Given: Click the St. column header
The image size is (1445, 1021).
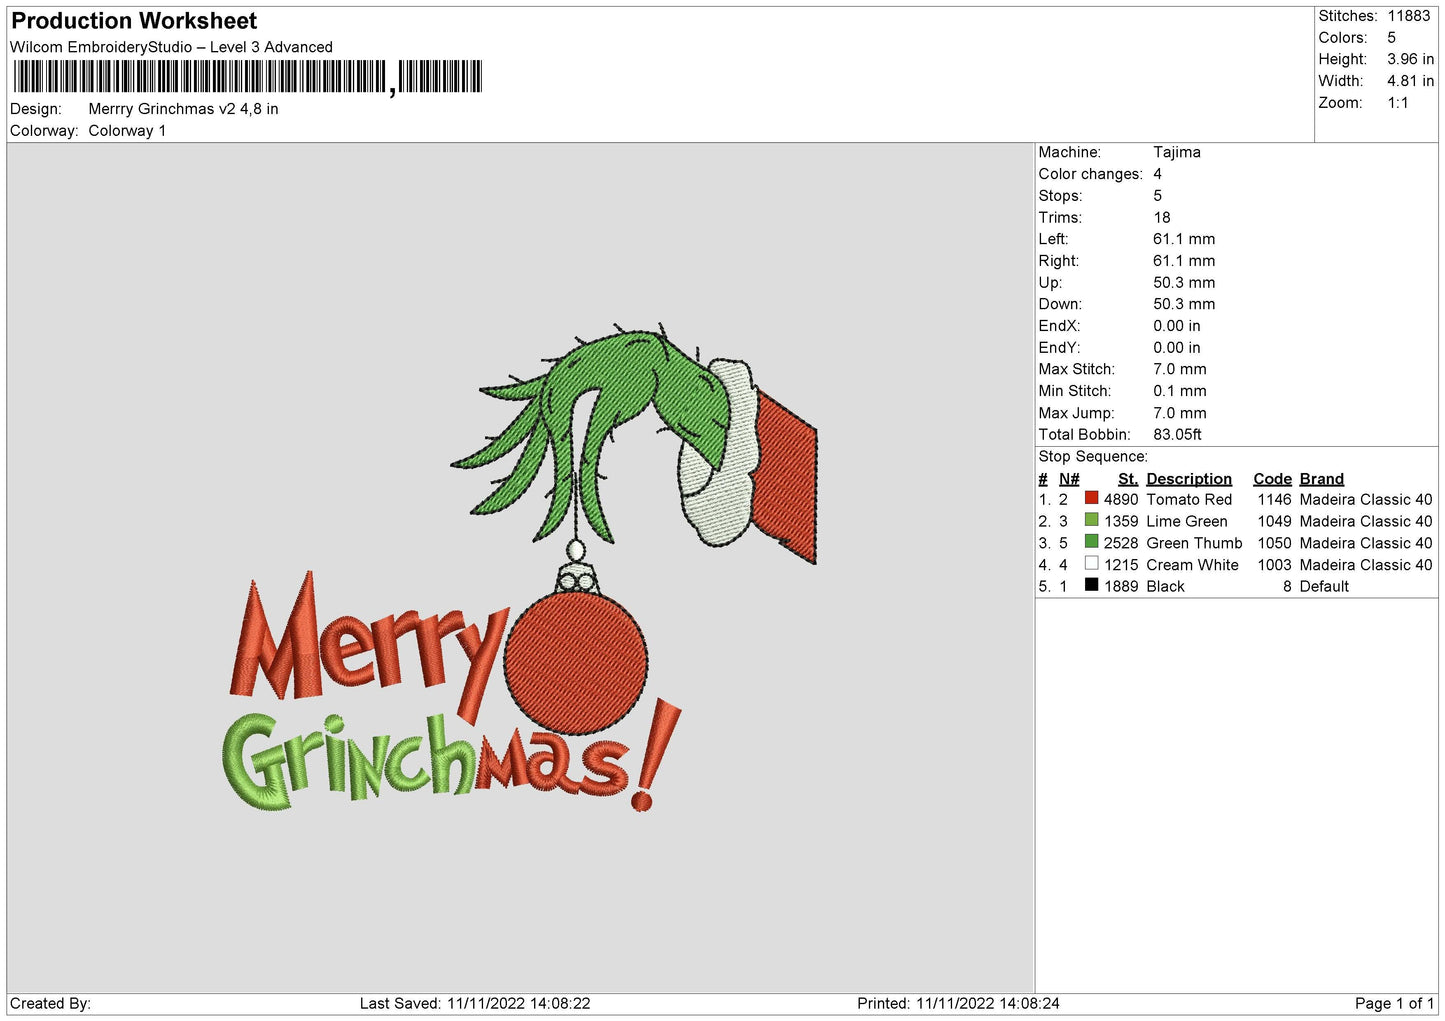Looking at the screenshot, I should tap(1128, 479).
